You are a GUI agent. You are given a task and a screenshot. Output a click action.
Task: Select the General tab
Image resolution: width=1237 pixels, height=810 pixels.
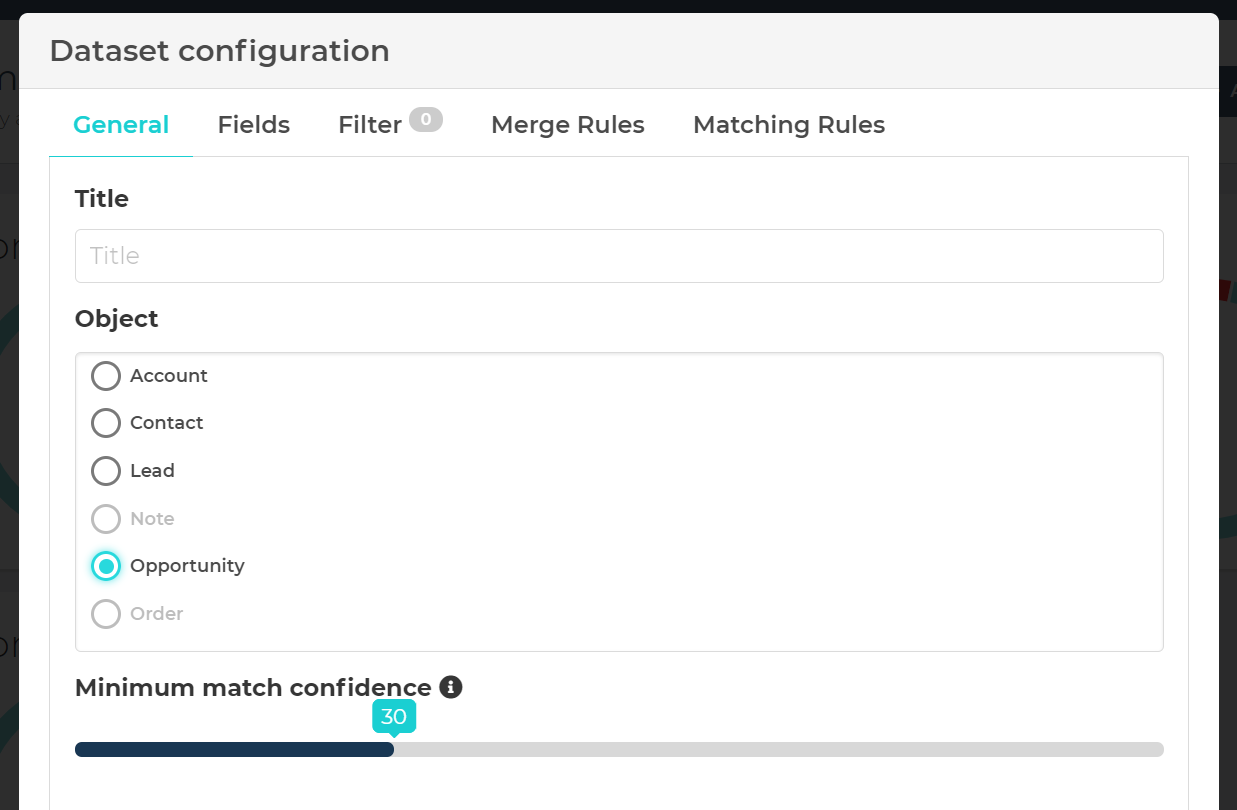coord(121,125)
